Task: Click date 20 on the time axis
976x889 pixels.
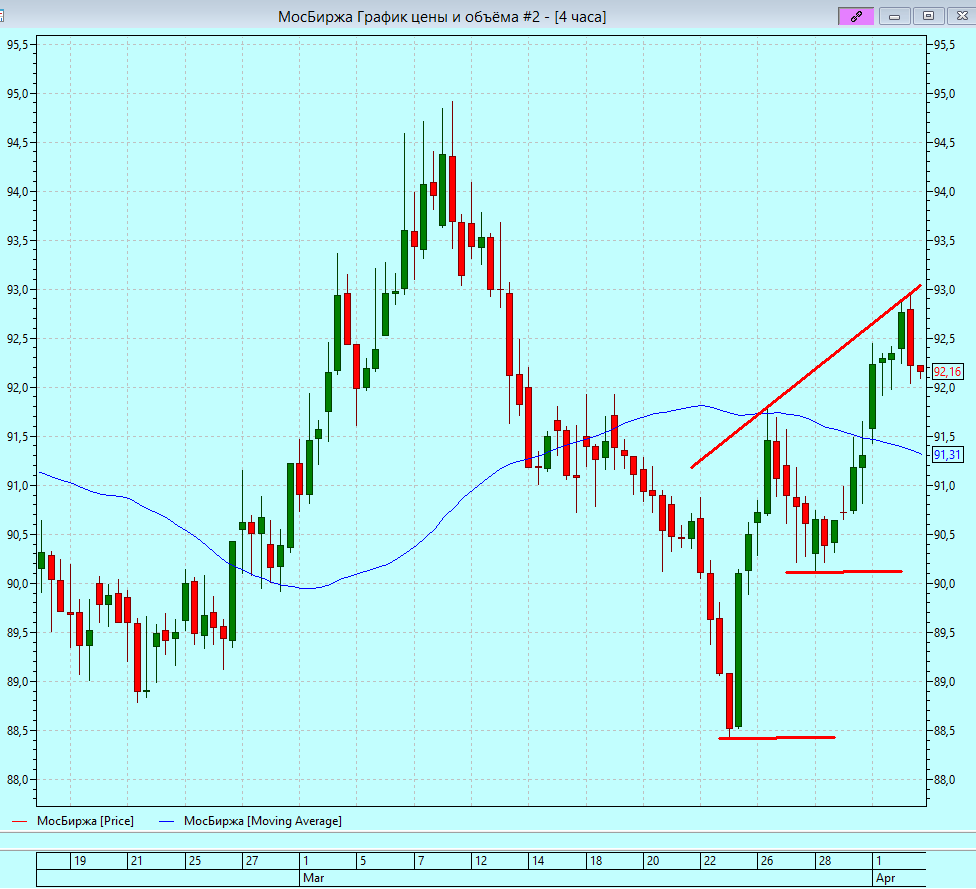Action: point(652,861)
